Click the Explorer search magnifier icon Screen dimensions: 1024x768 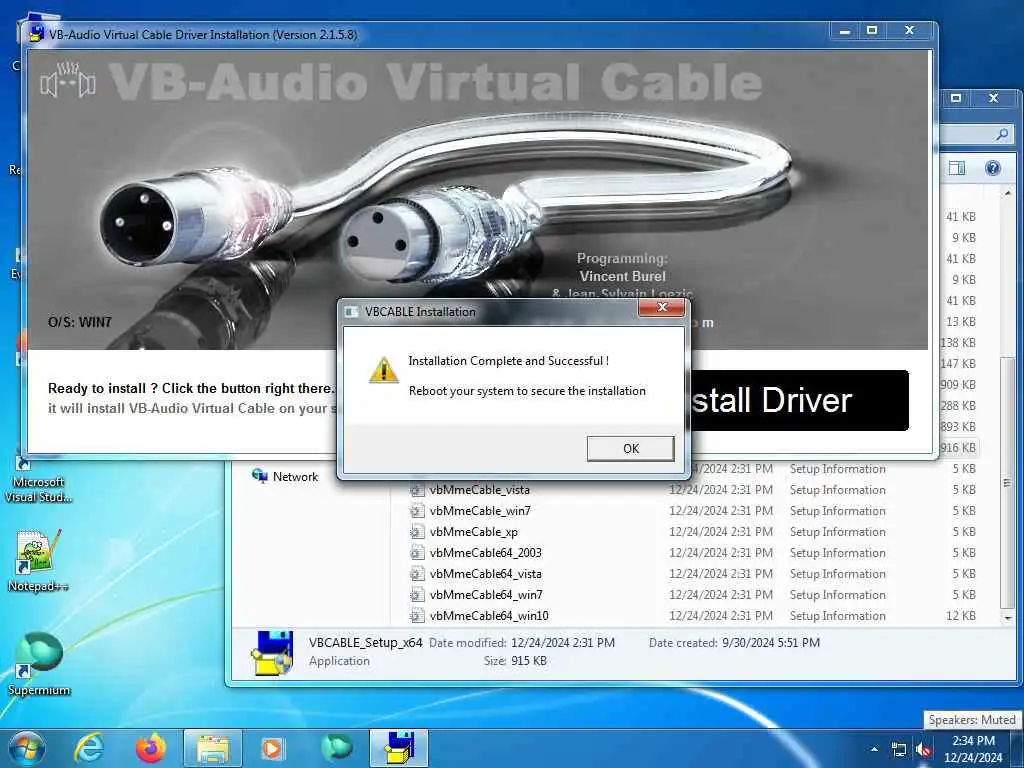[x=1002, y=135]
